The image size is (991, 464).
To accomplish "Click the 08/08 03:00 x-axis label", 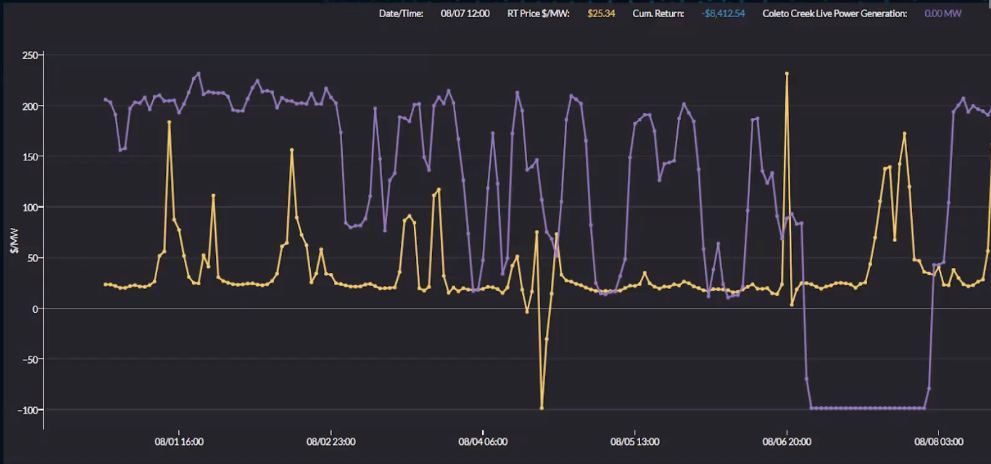I will click(x=939, y=442).
